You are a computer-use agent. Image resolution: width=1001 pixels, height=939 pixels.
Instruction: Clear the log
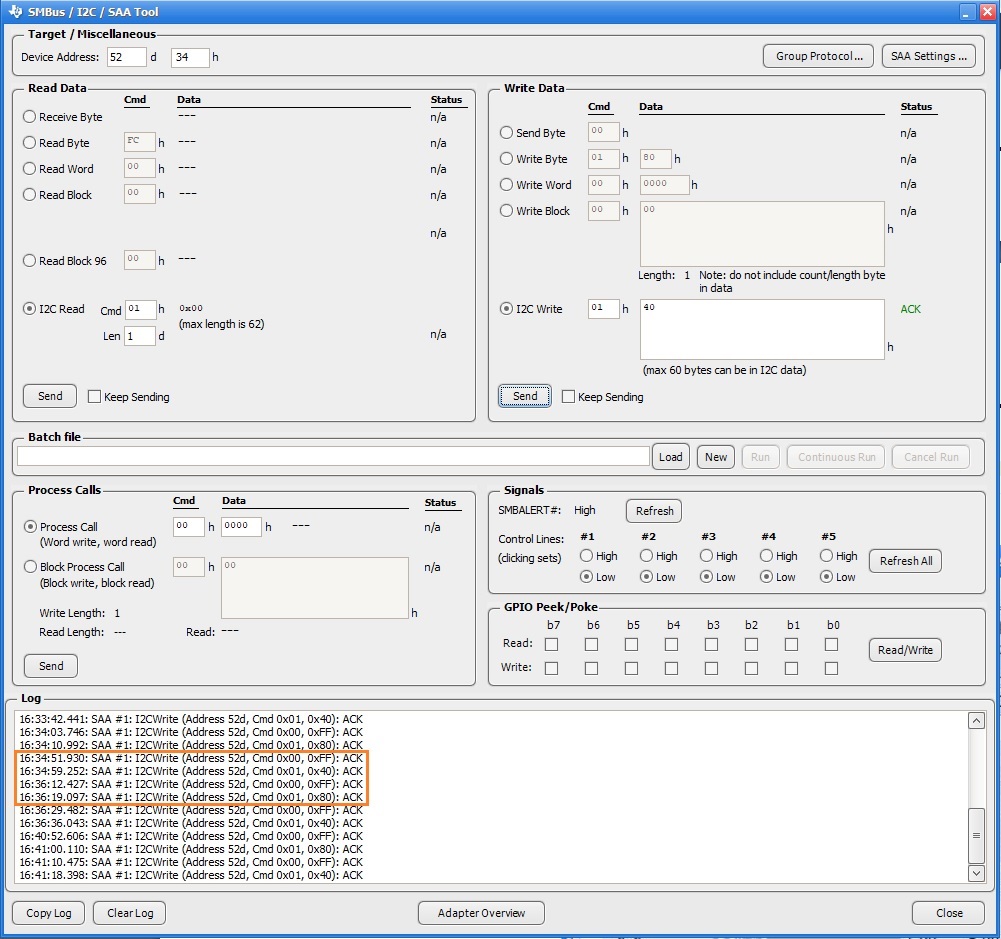130,913
